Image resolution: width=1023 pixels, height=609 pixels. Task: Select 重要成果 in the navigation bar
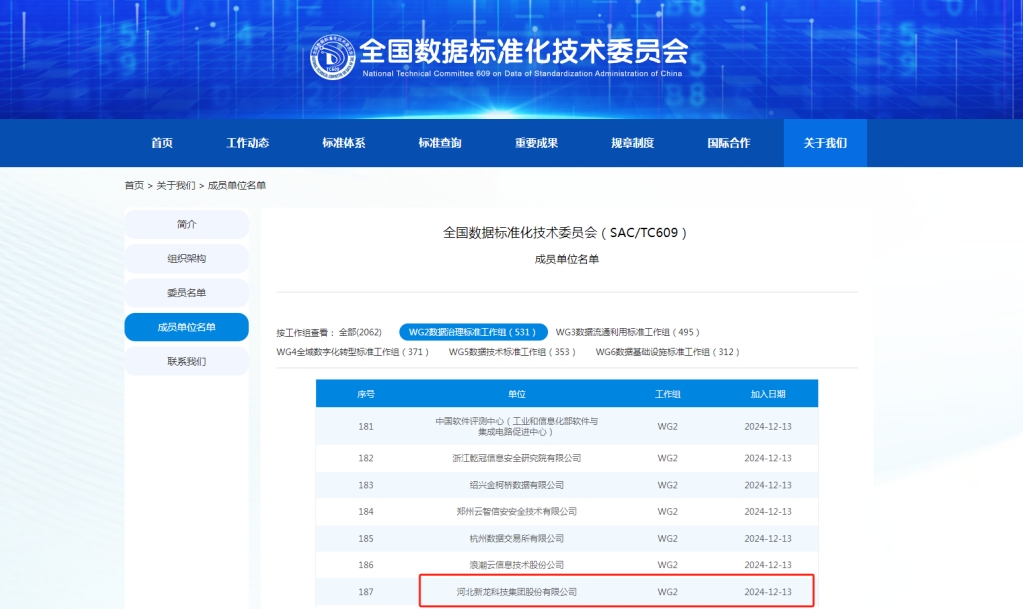point(536,143)
